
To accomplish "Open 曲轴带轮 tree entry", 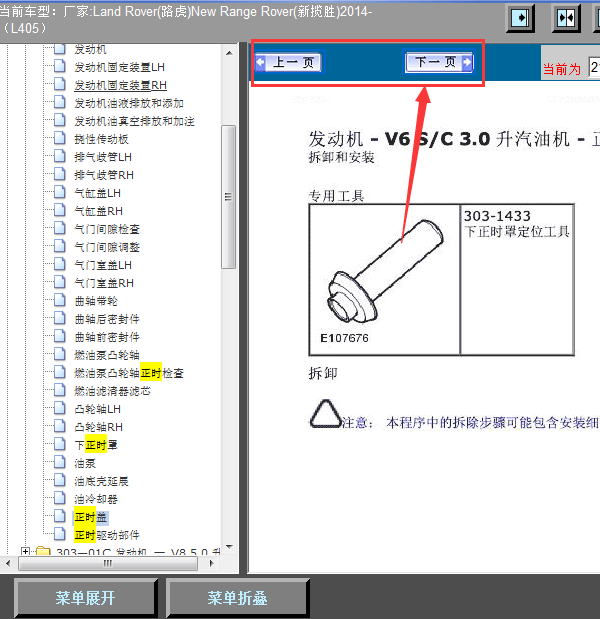I will [96, 301].
